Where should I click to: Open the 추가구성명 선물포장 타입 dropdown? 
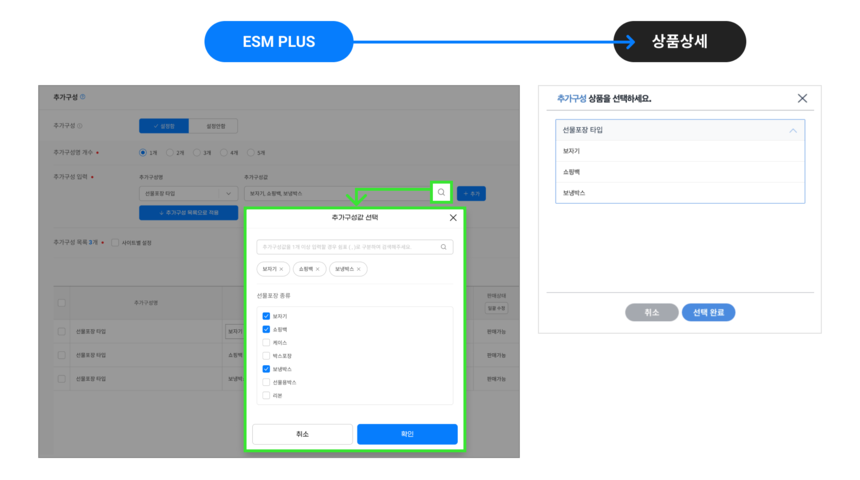click(188, 194)
